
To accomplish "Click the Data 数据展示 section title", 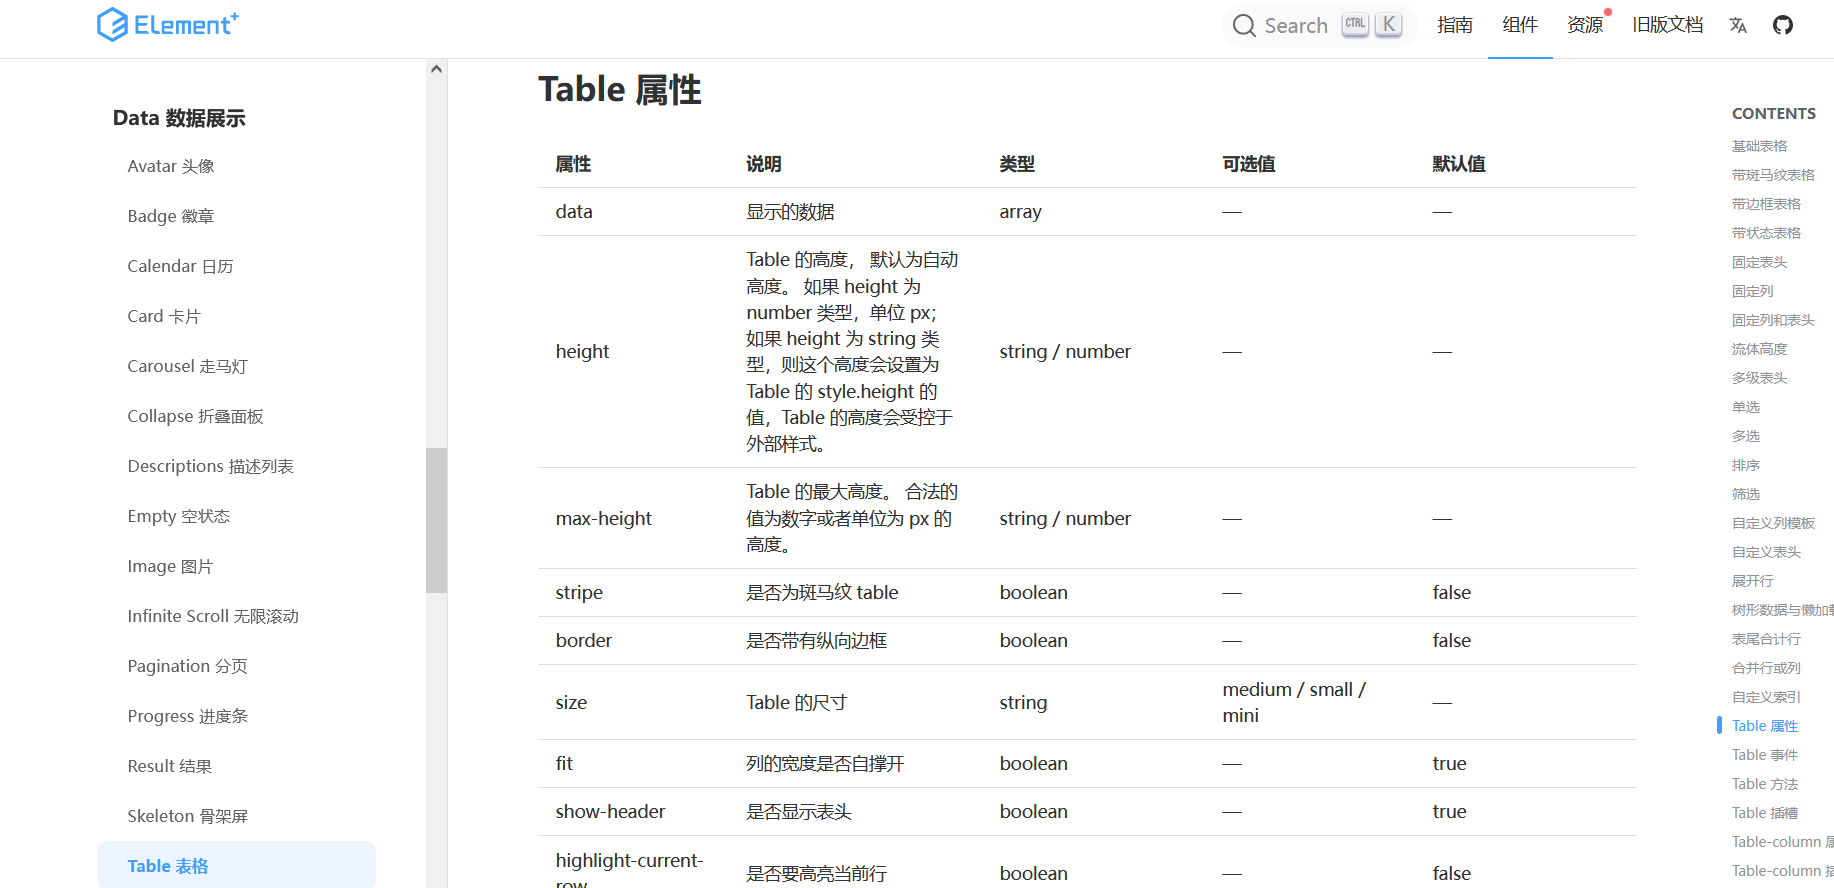I will click(179, 118).
